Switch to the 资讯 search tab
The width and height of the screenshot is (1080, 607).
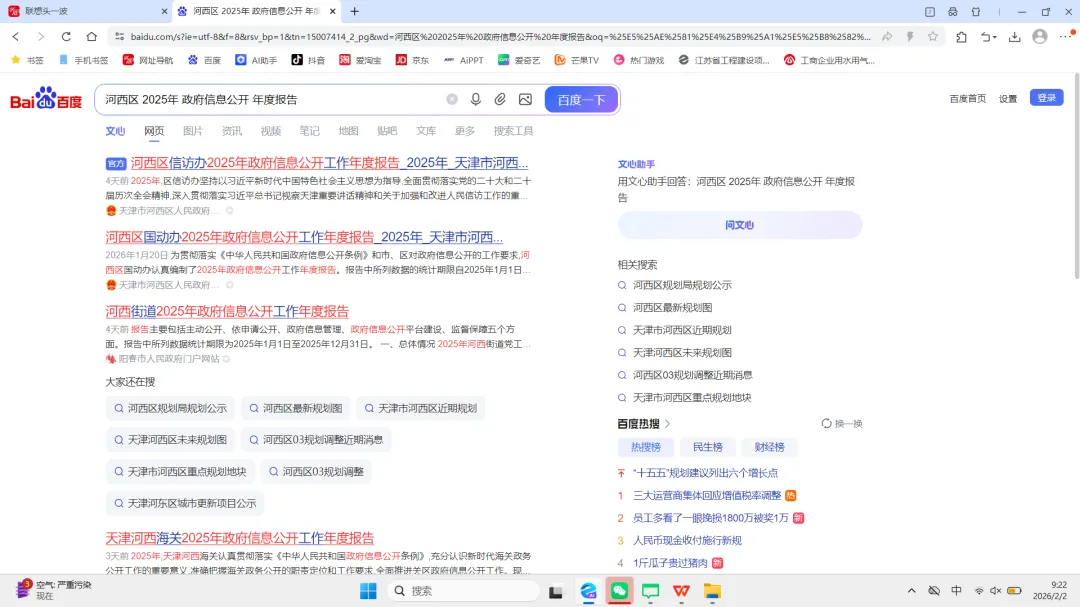(231, 131)
